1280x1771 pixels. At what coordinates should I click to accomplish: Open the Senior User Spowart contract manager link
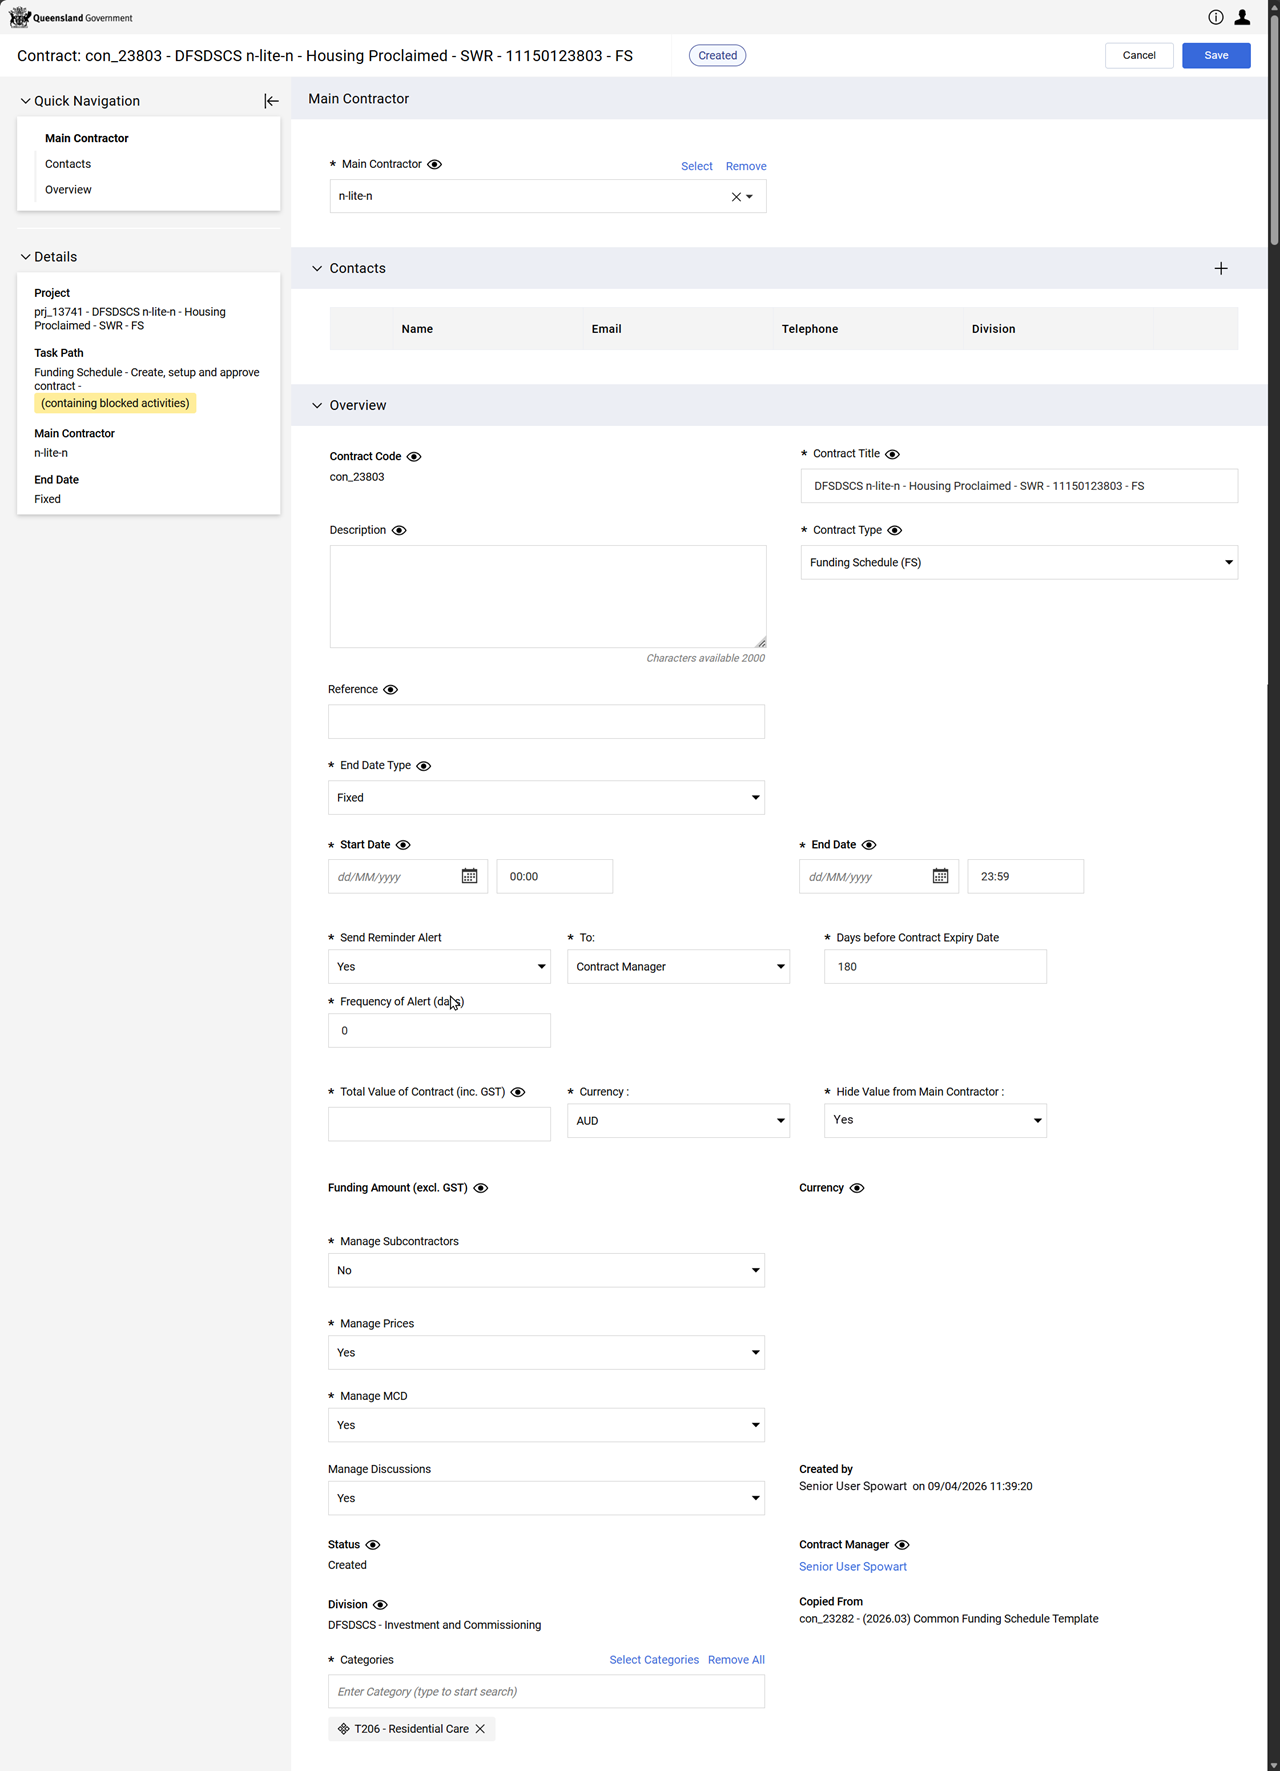click(x=852, y=1567)
